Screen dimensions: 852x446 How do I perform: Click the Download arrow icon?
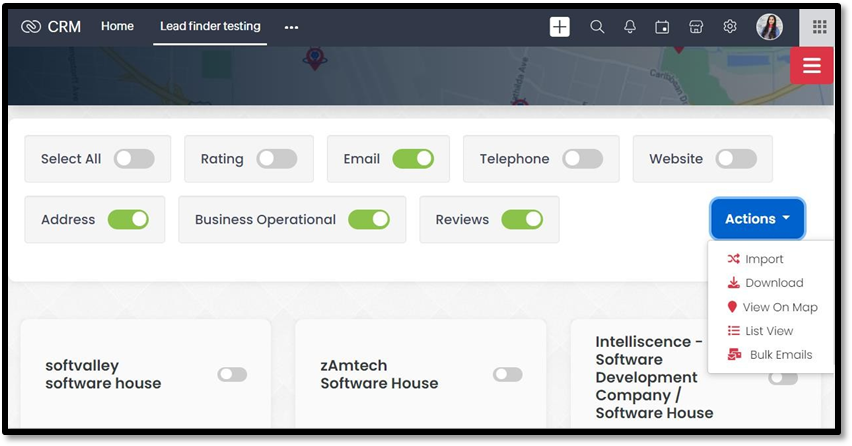(x=734, y=282)
